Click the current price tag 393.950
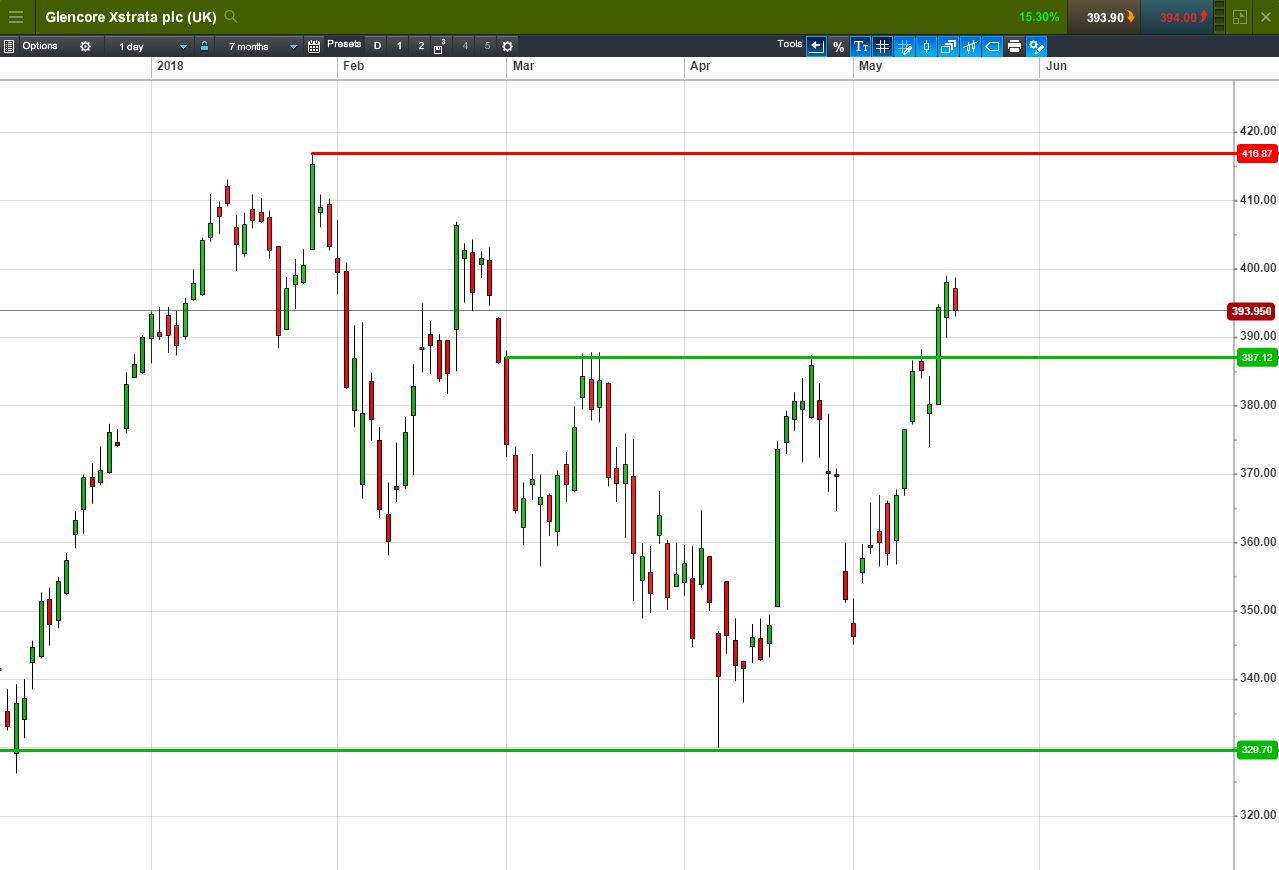This screenshot has width=1279, height=870. point(1250,311)
